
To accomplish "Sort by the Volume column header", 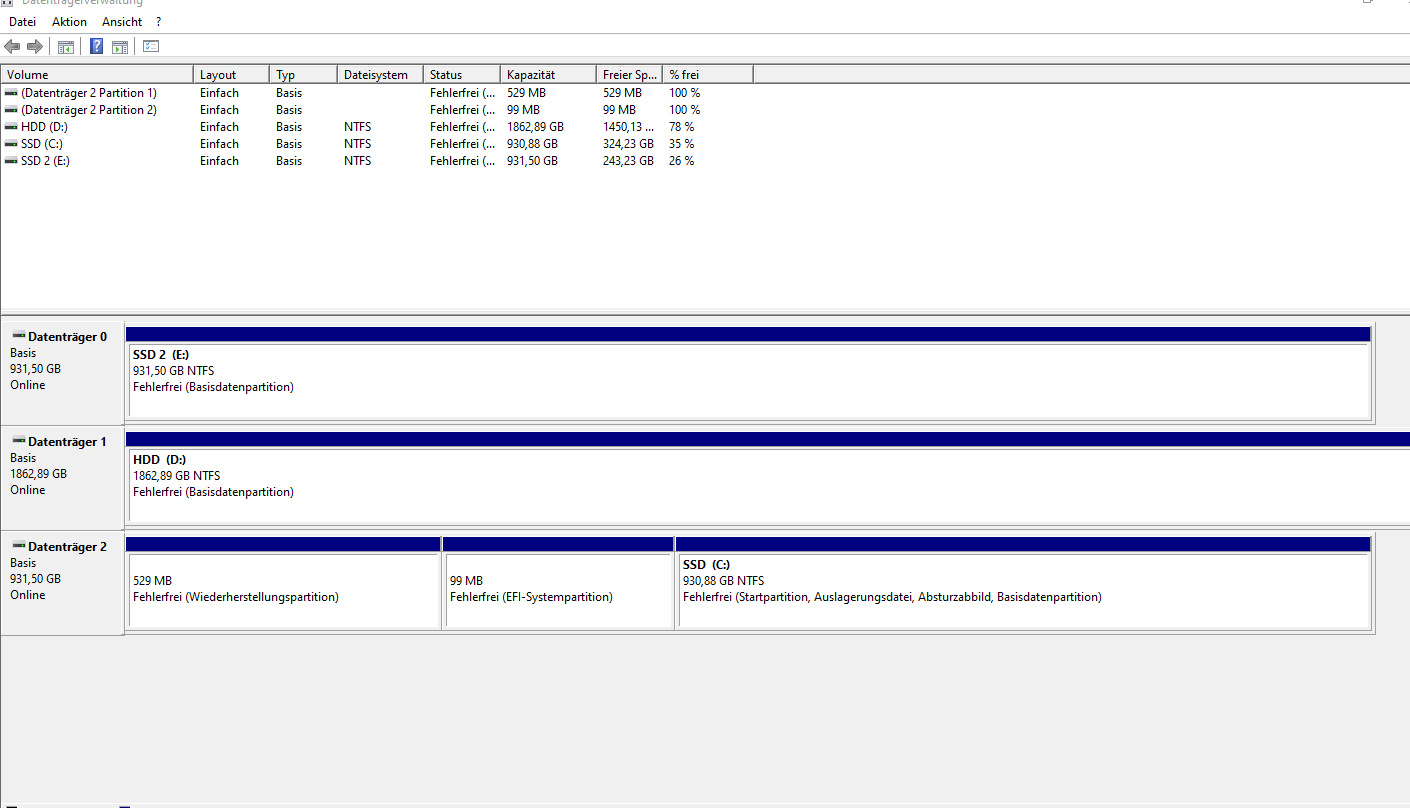I will click(x=97, y=75).
